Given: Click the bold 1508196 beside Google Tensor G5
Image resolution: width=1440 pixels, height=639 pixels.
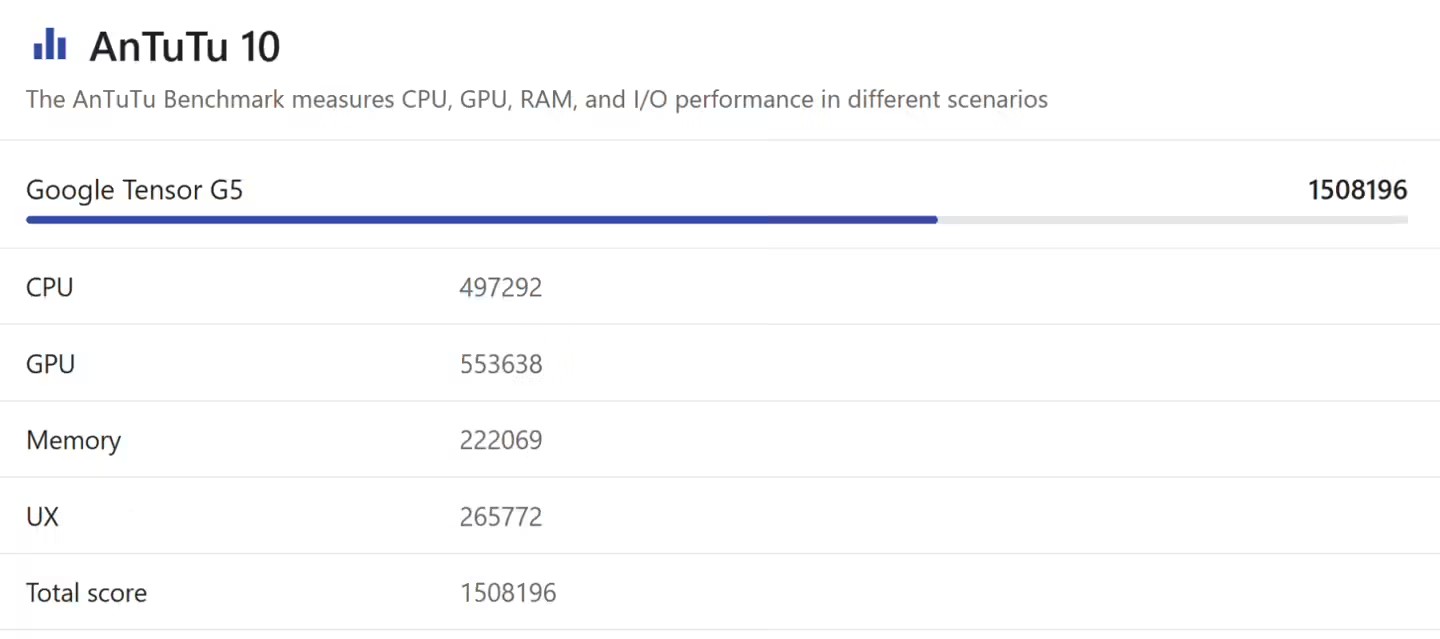Looking at the screenshot, I should pos(1357,190).
